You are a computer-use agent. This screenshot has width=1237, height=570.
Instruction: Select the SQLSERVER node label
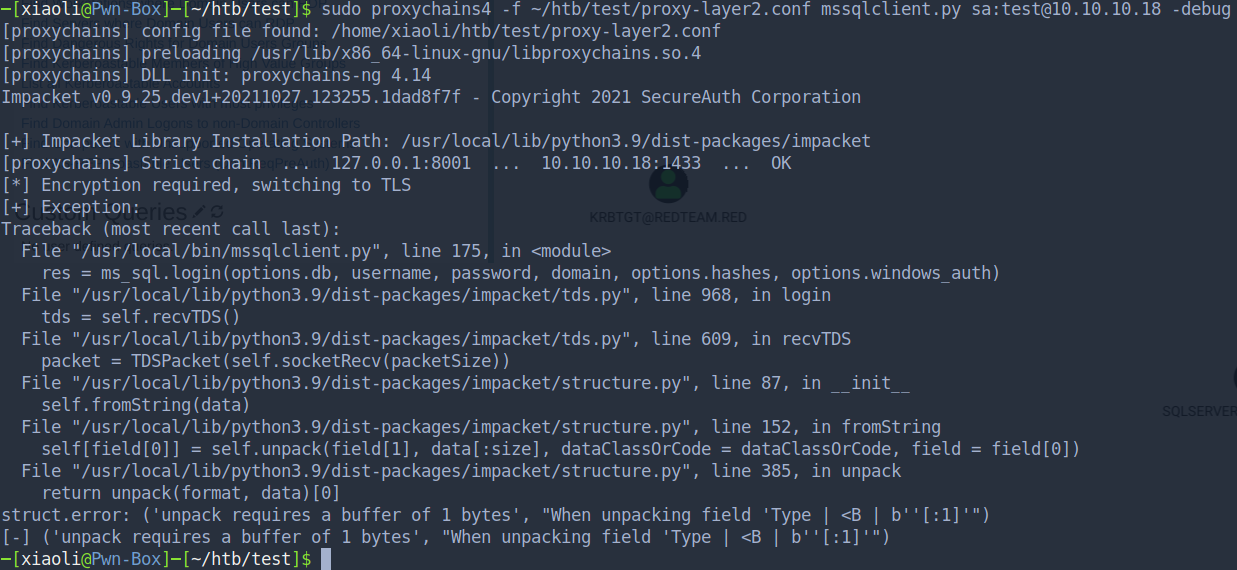click(x=1198, y=411)
